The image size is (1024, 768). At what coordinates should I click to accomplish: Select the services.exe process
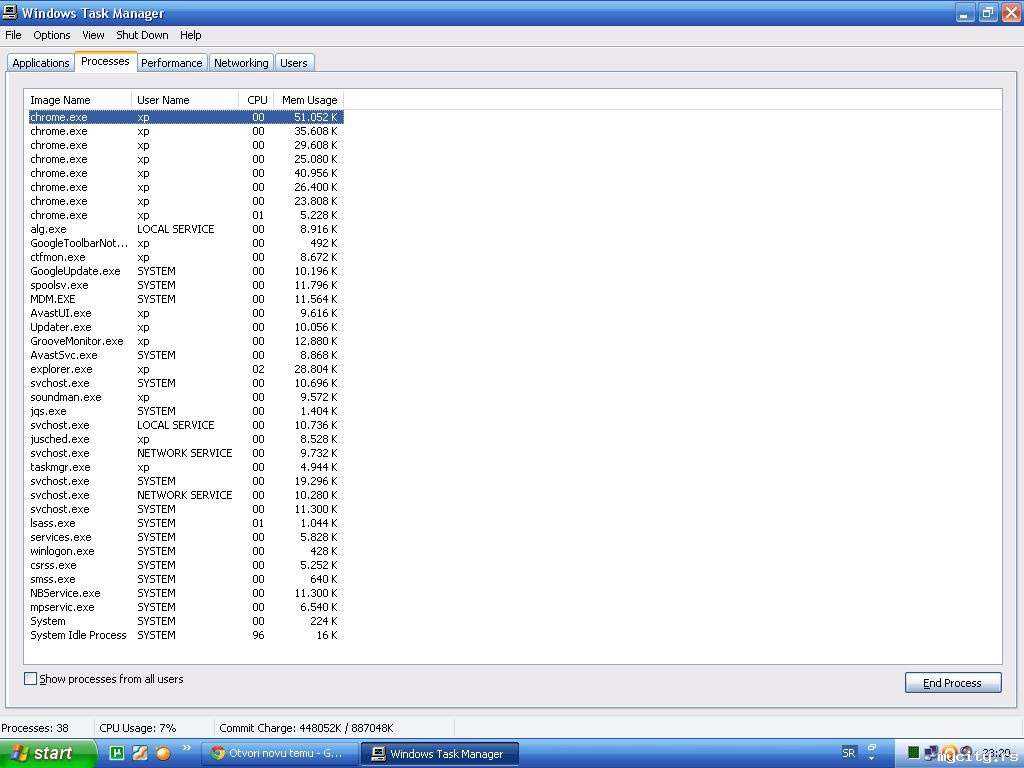tap(185, 537)
